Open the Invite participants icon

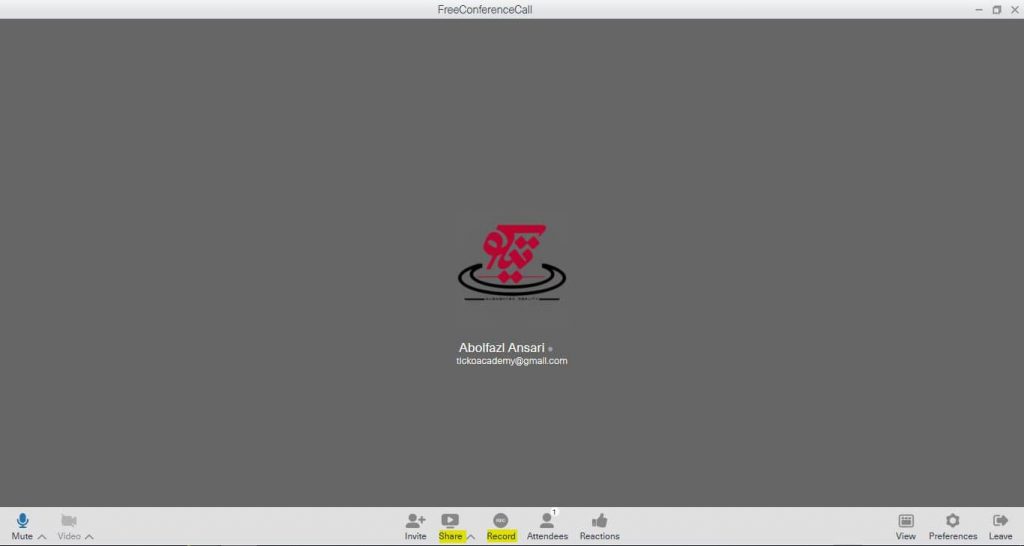pyautogui.click(x=415, y=521)
